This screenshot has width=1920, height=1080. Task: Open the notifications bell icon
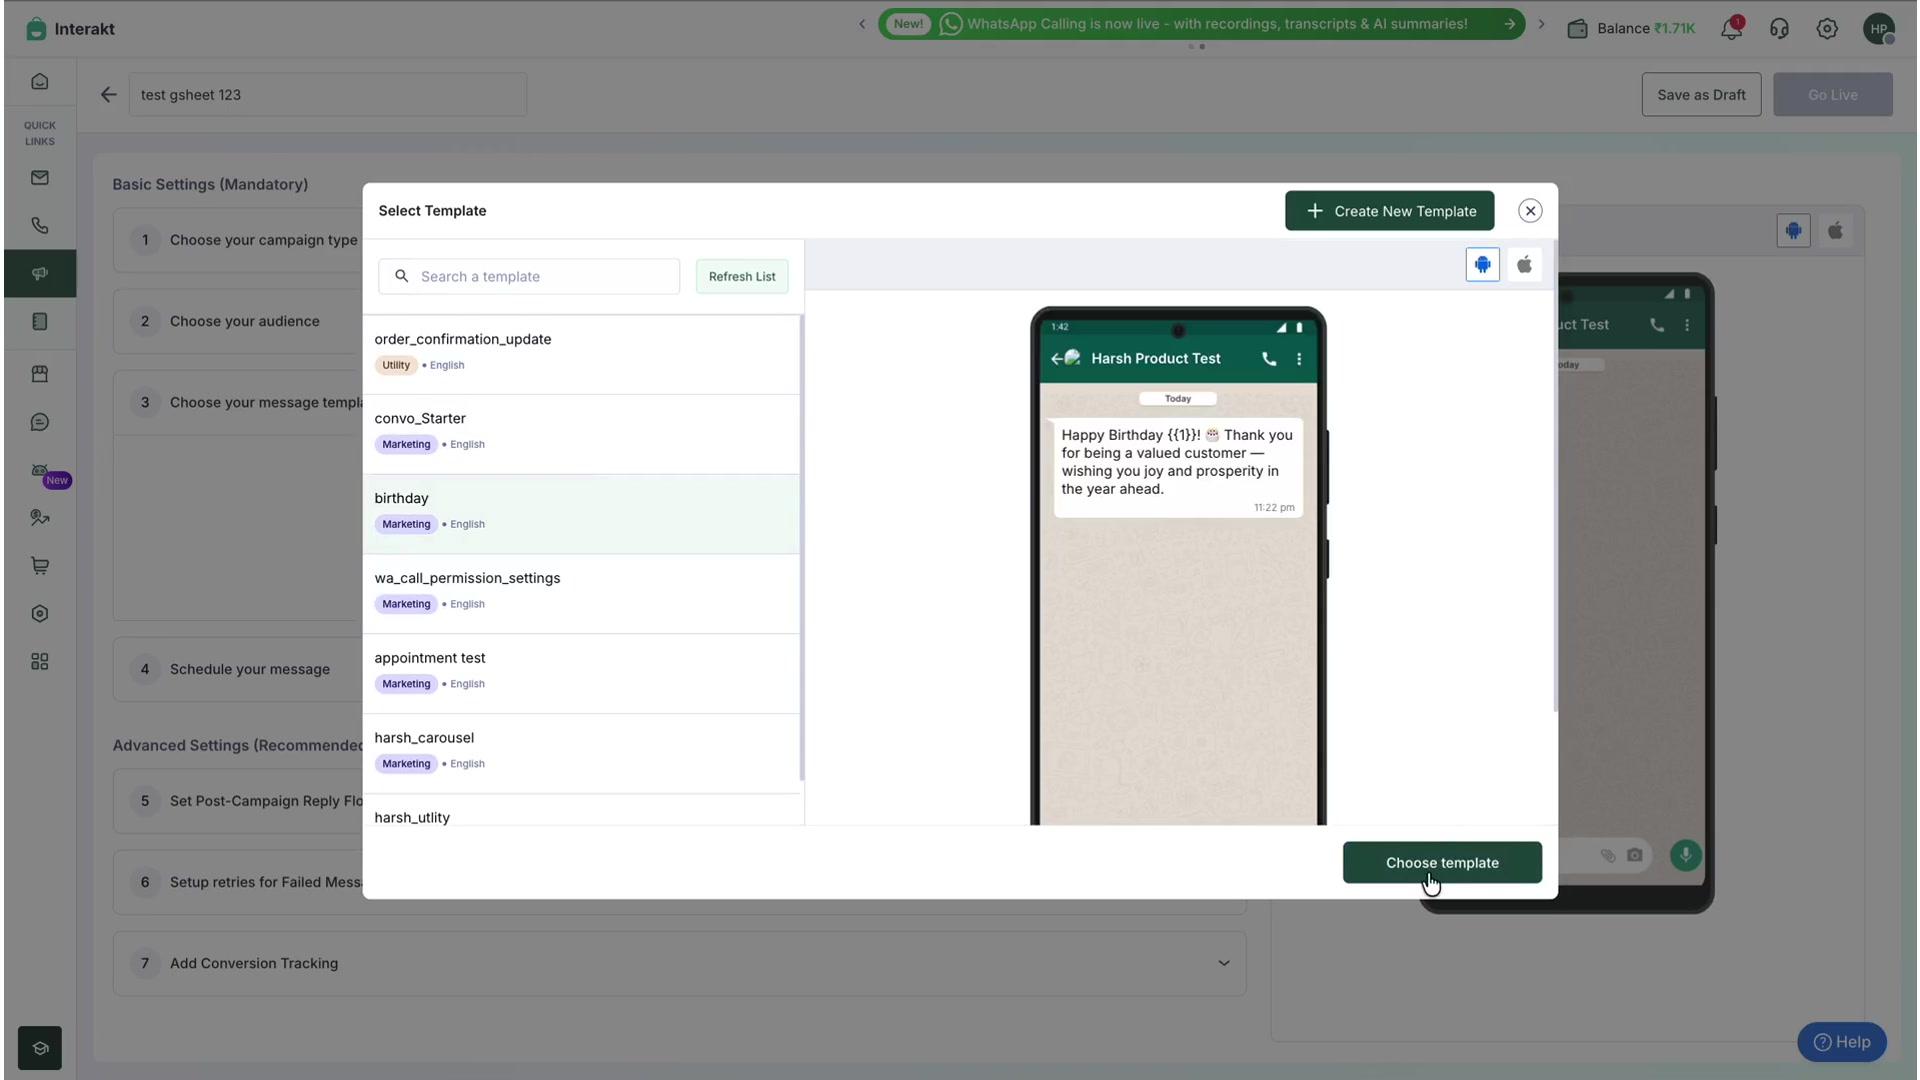[1731, 28]
